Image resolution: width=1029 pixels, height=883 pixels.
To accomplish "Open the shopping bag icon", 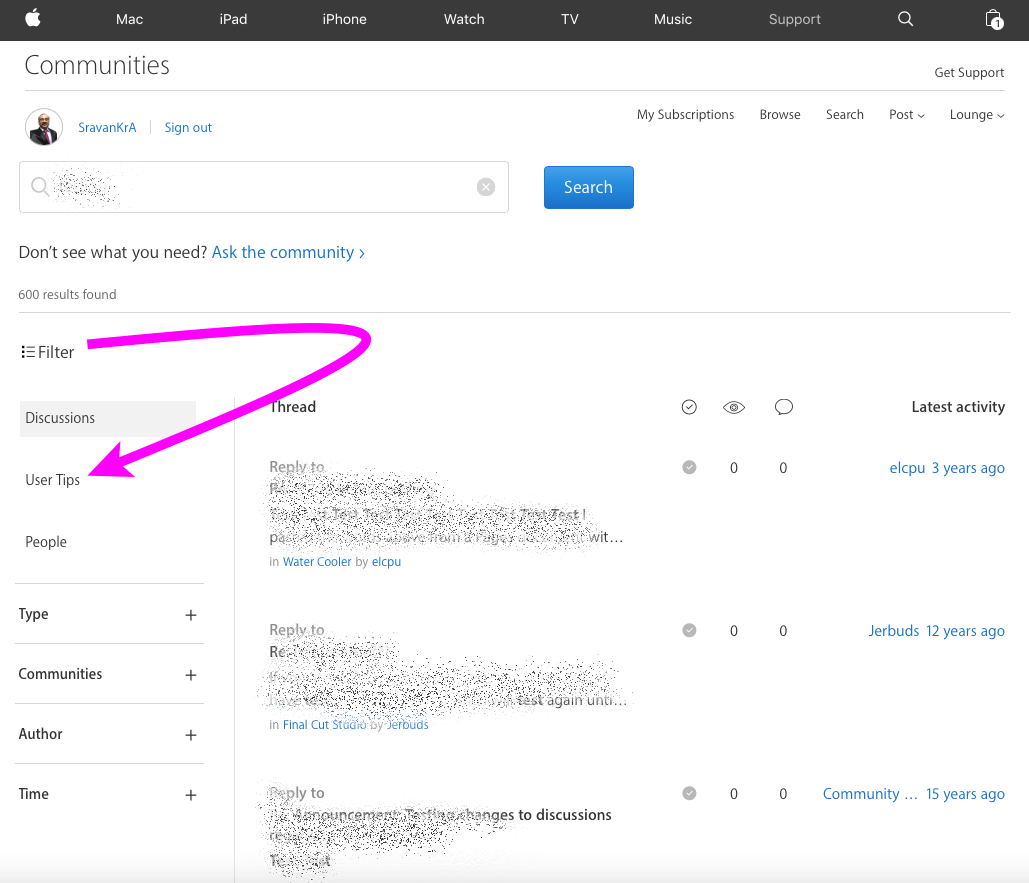I will [x=994, y=19].
